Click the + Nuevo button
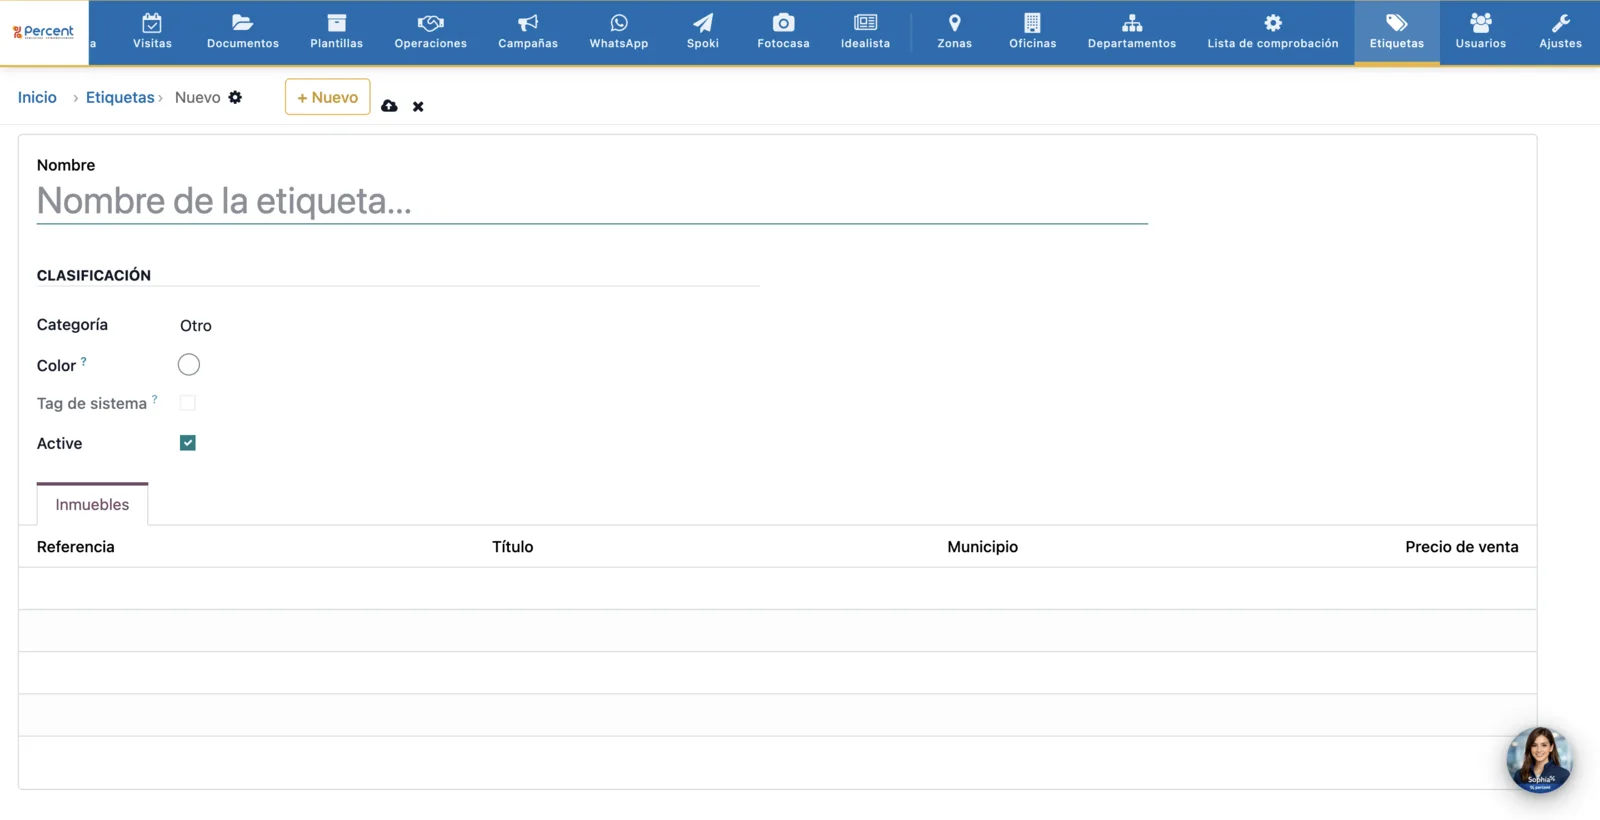This screenshot has width=1600, height=820. point(328,97)
